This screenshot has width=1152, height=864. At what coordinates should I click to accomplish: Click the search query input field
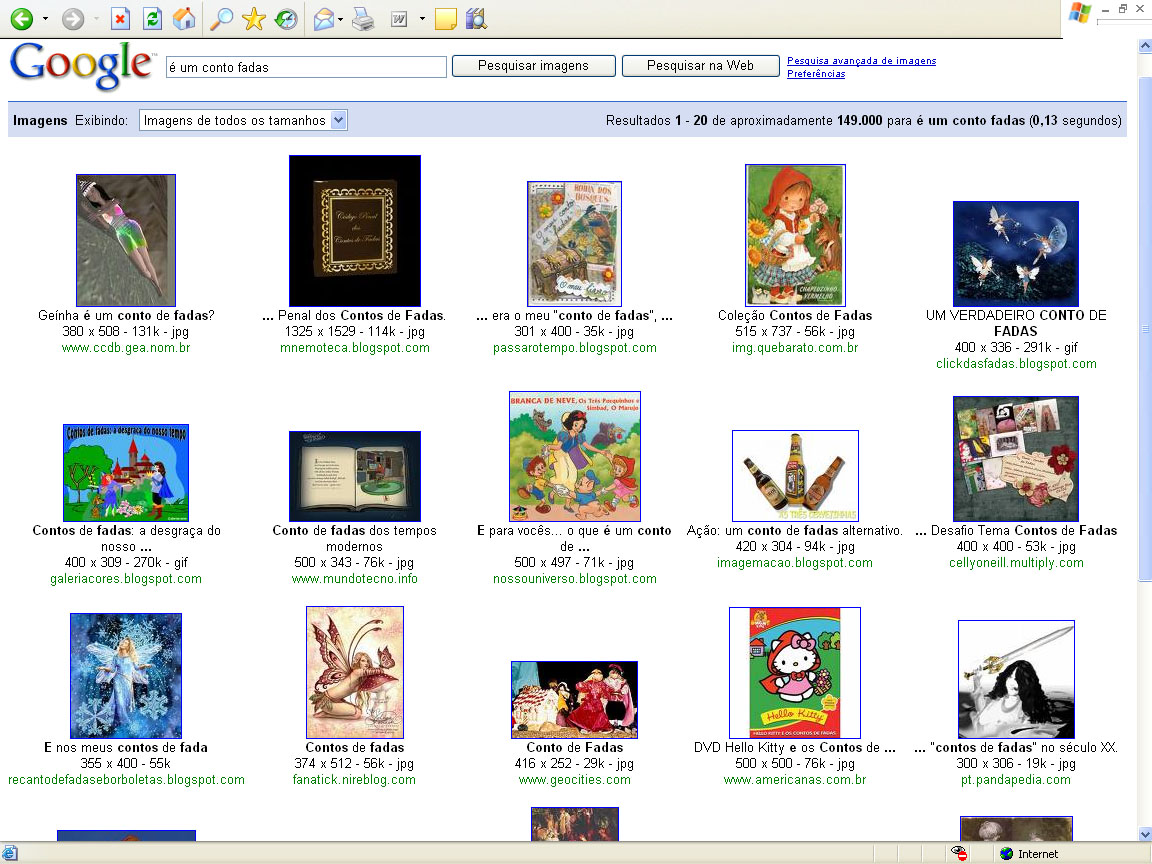(306, 67)
